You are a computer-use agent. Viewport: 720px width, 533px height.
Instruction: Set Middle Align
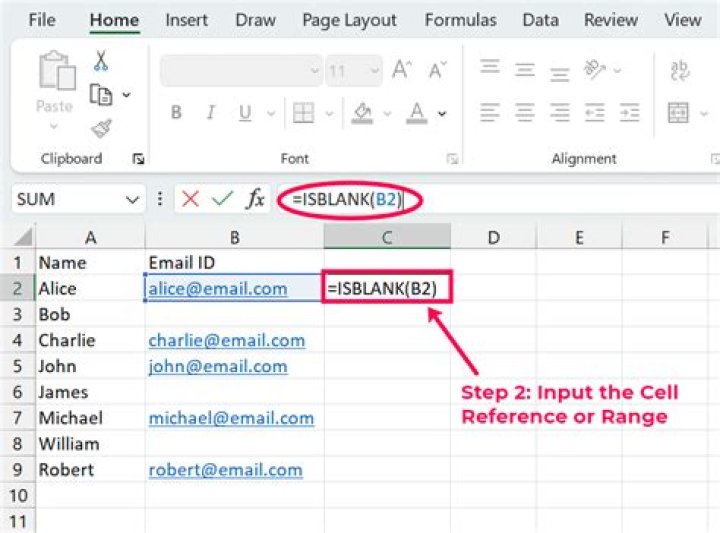(524, 70)
